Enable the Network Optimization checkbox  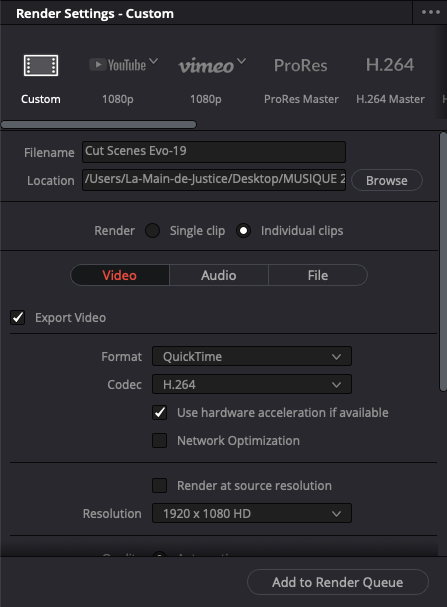coord(159,441)
